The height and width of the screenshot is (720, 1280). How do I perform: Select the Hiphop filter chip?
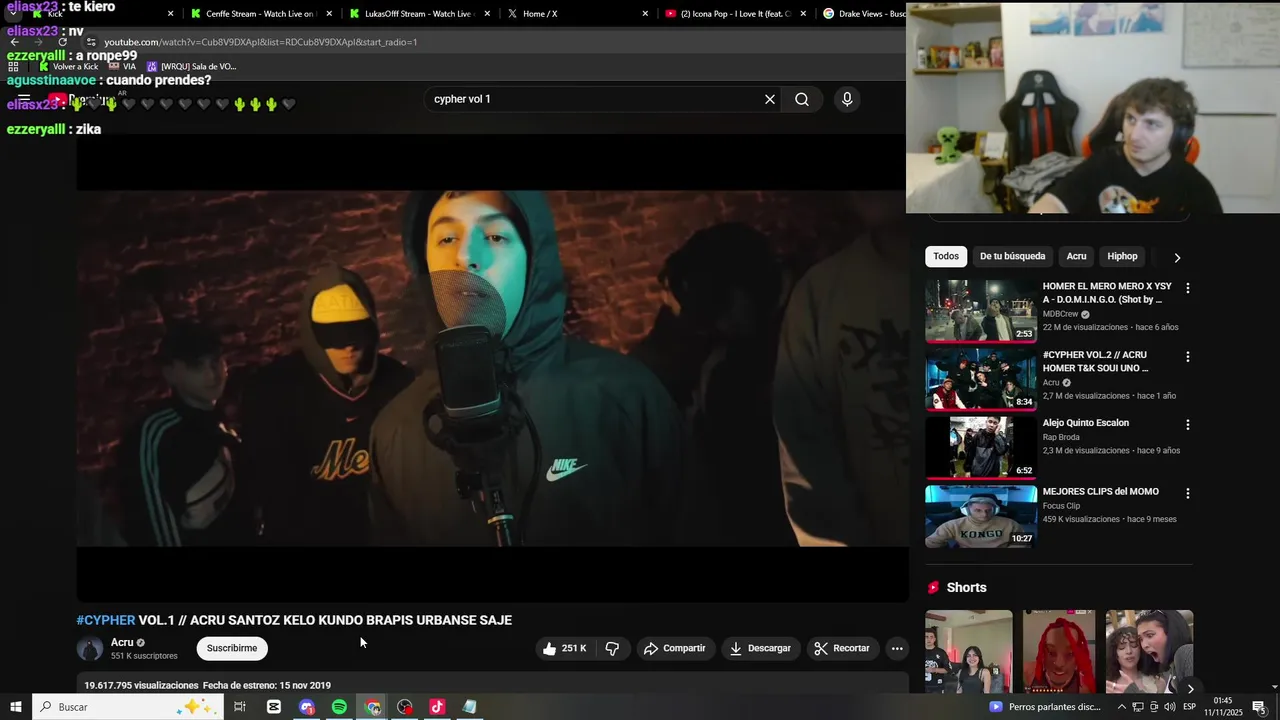pos(1122,256)
